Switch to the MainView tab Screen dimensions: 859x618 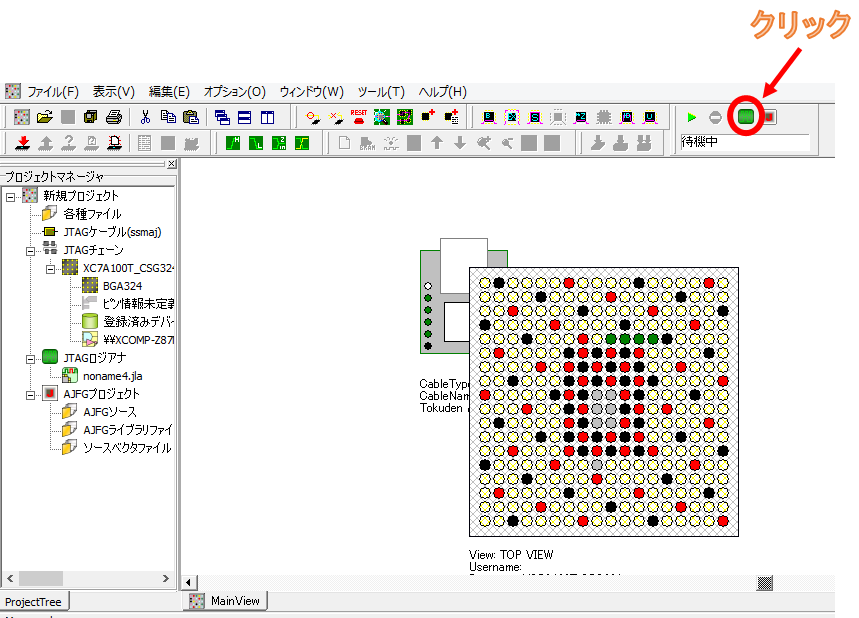226,601
